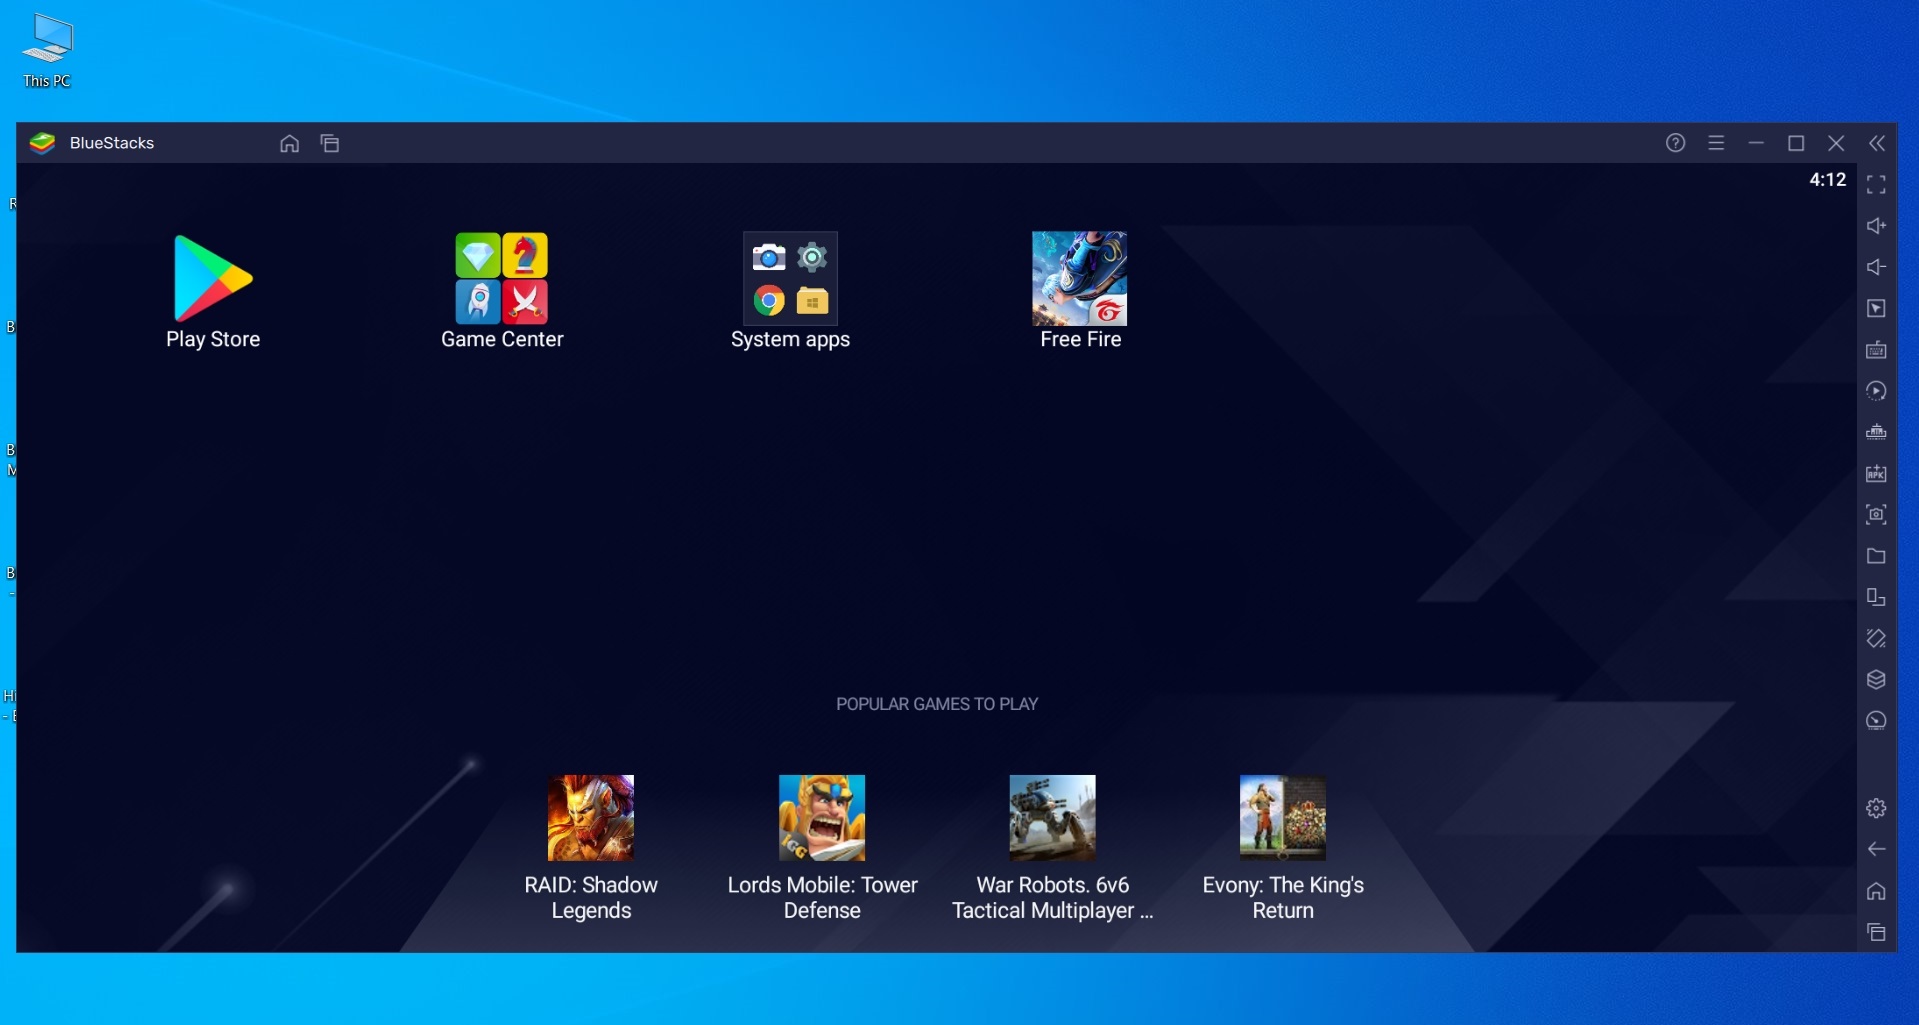
Task: Click the POPULAR GAMES TO PLAY heading
Action: coord(937,704)
